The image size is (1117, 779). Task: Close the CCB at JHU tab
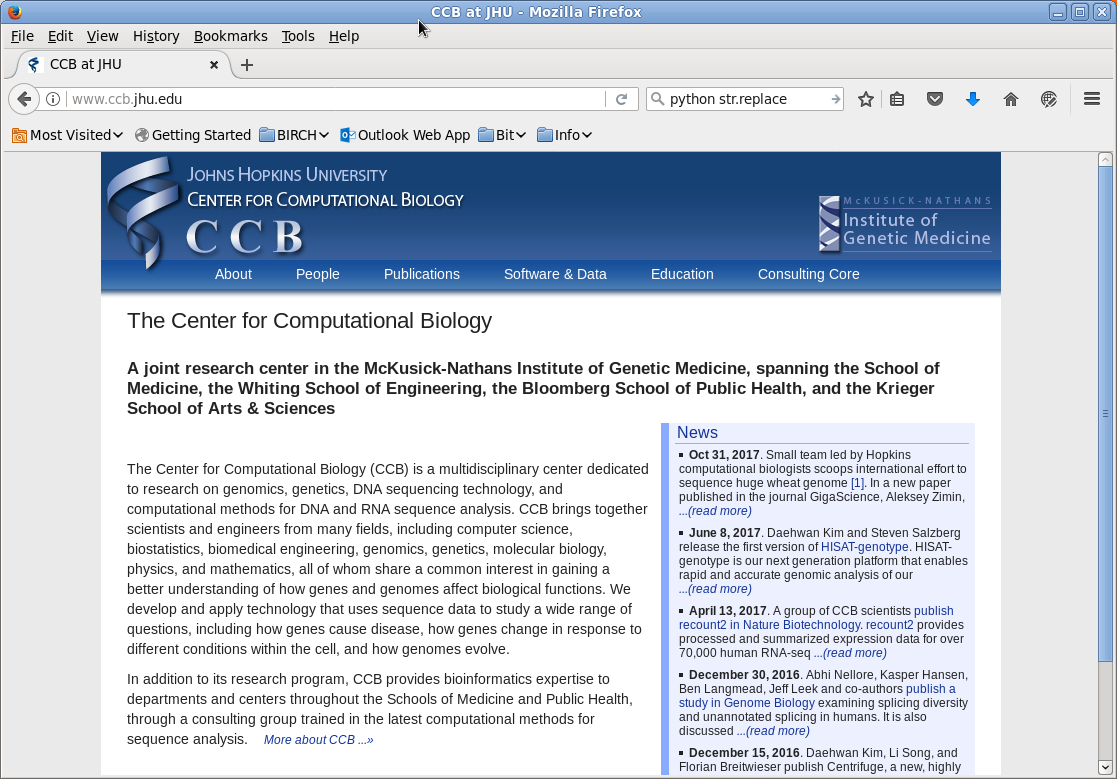[x=214, y=65]
